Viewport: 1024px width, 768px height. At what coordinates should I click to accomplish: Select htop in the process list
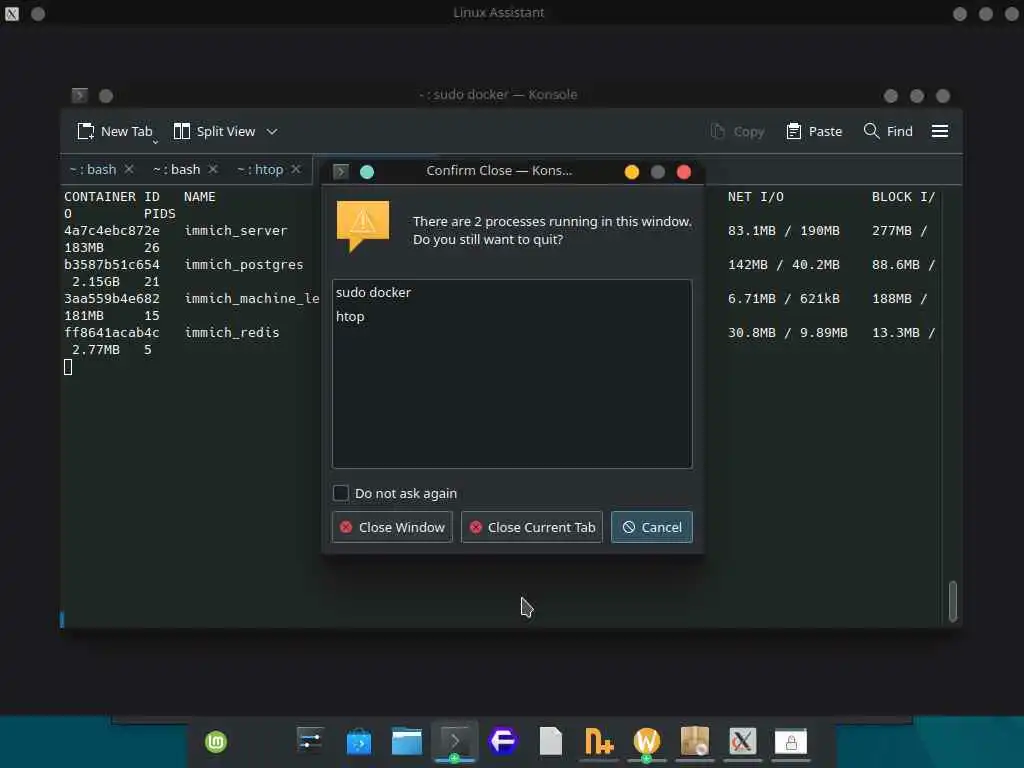click(350, 317)
